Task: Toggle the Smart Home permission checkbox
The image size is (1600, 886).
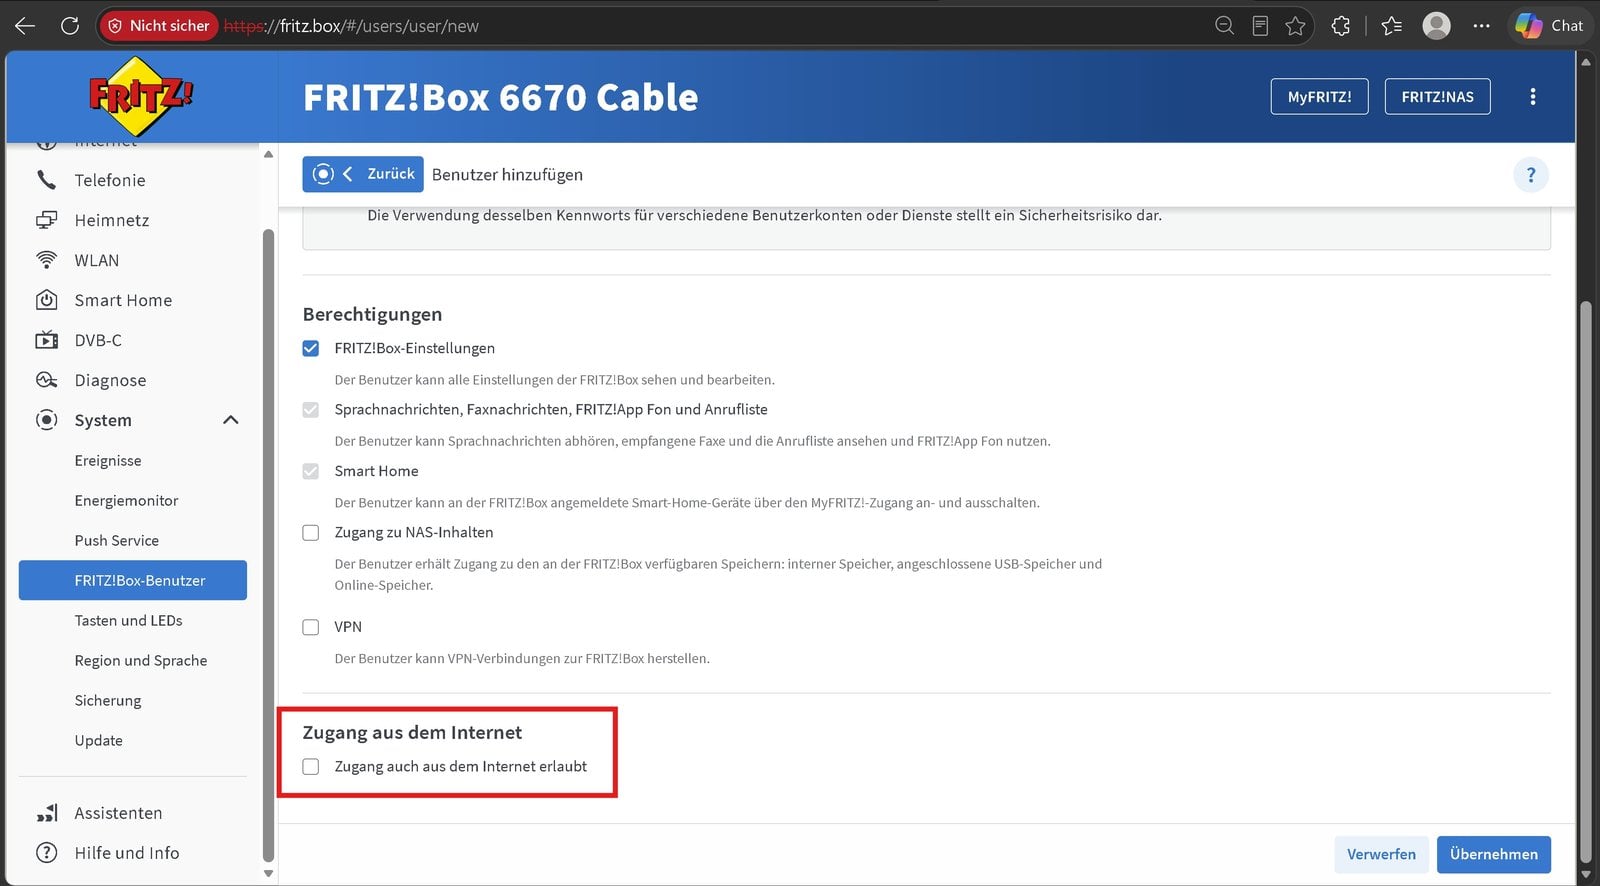Action: [311, 471]
